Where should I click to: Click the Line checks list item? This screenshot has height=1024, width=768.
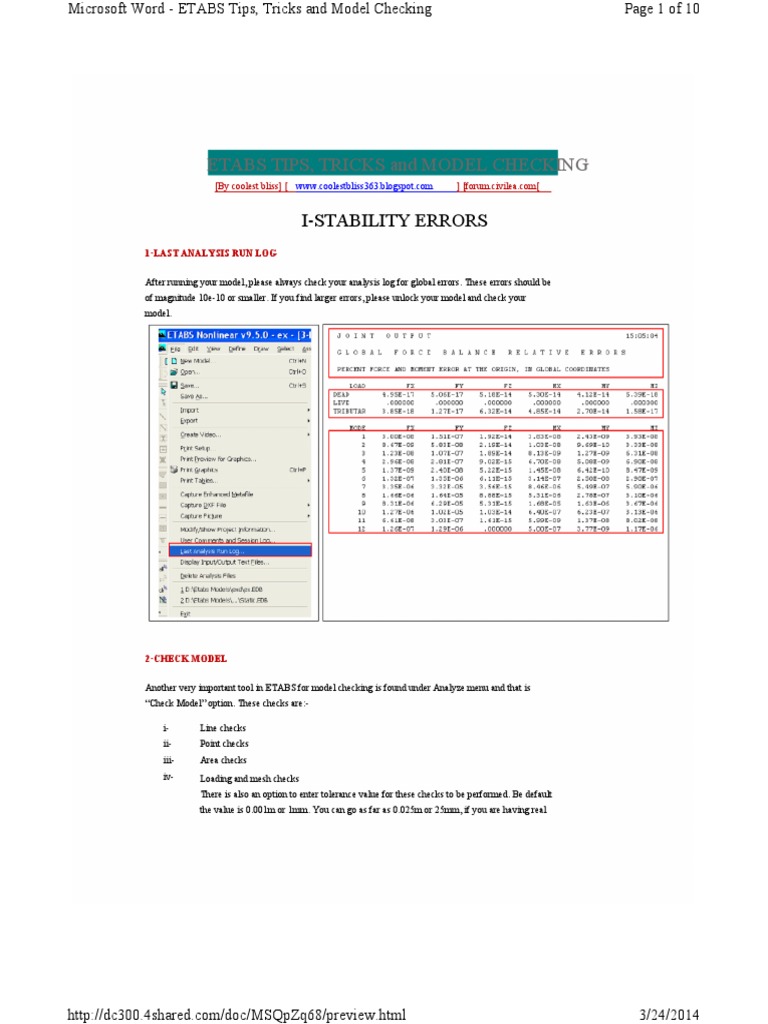(x=223, y=728)
